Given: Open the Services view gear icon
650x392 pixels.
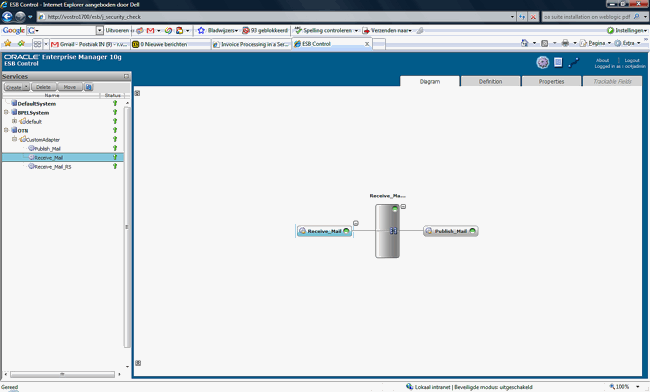Looking at the screenshot, I should (x=543, y=62).
